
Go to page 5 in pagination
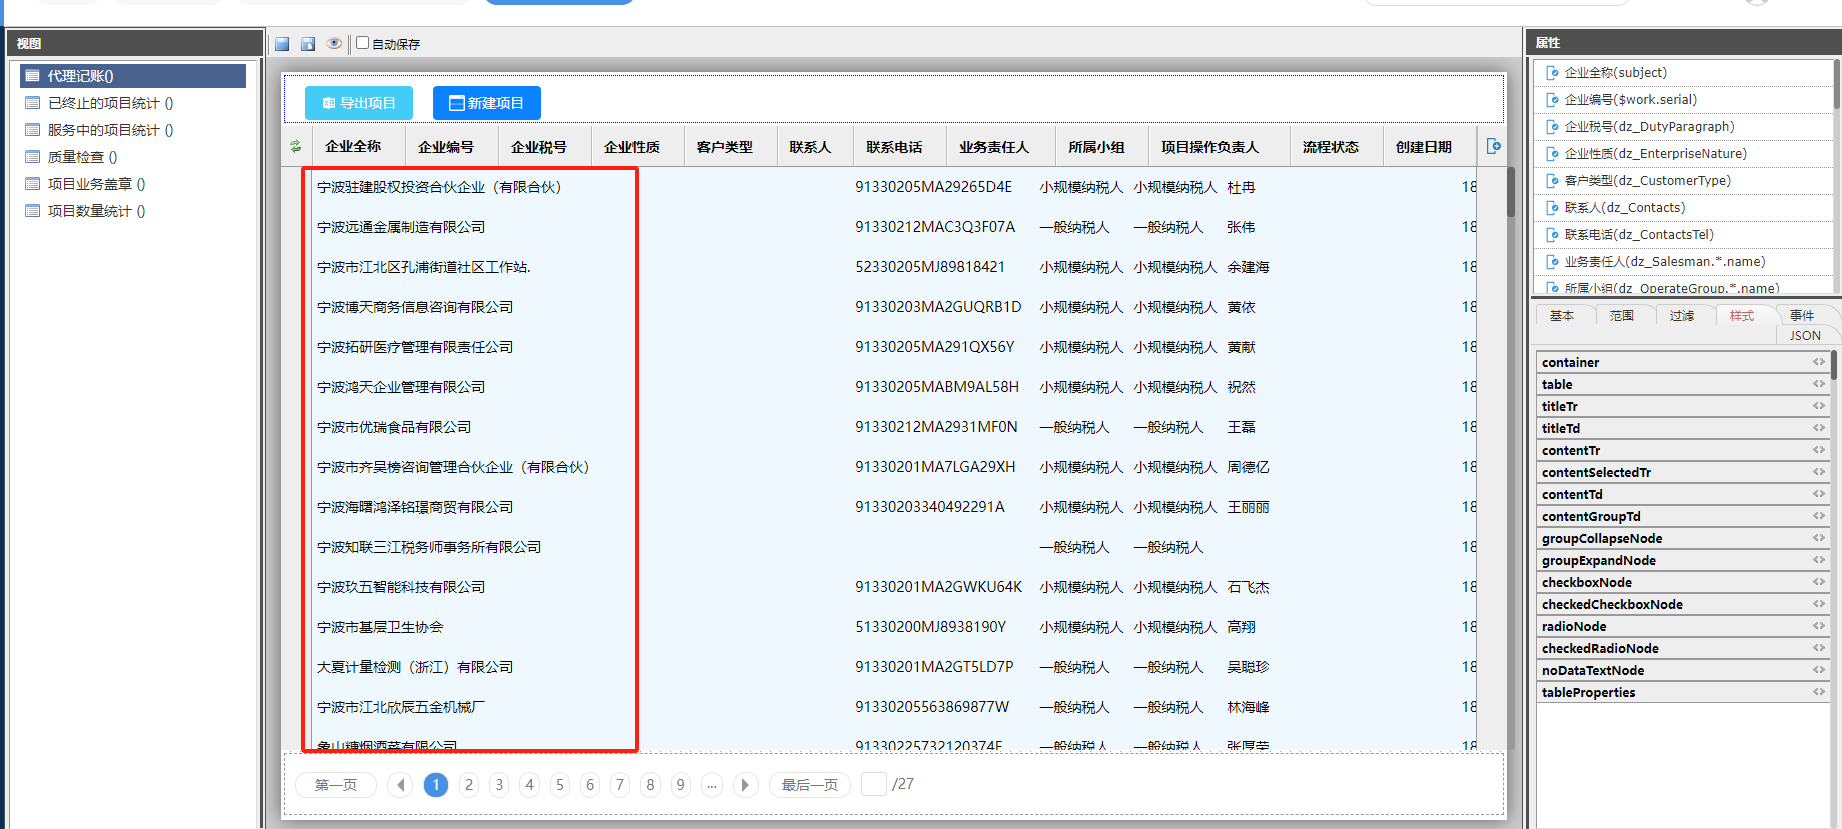pos(560,785)
